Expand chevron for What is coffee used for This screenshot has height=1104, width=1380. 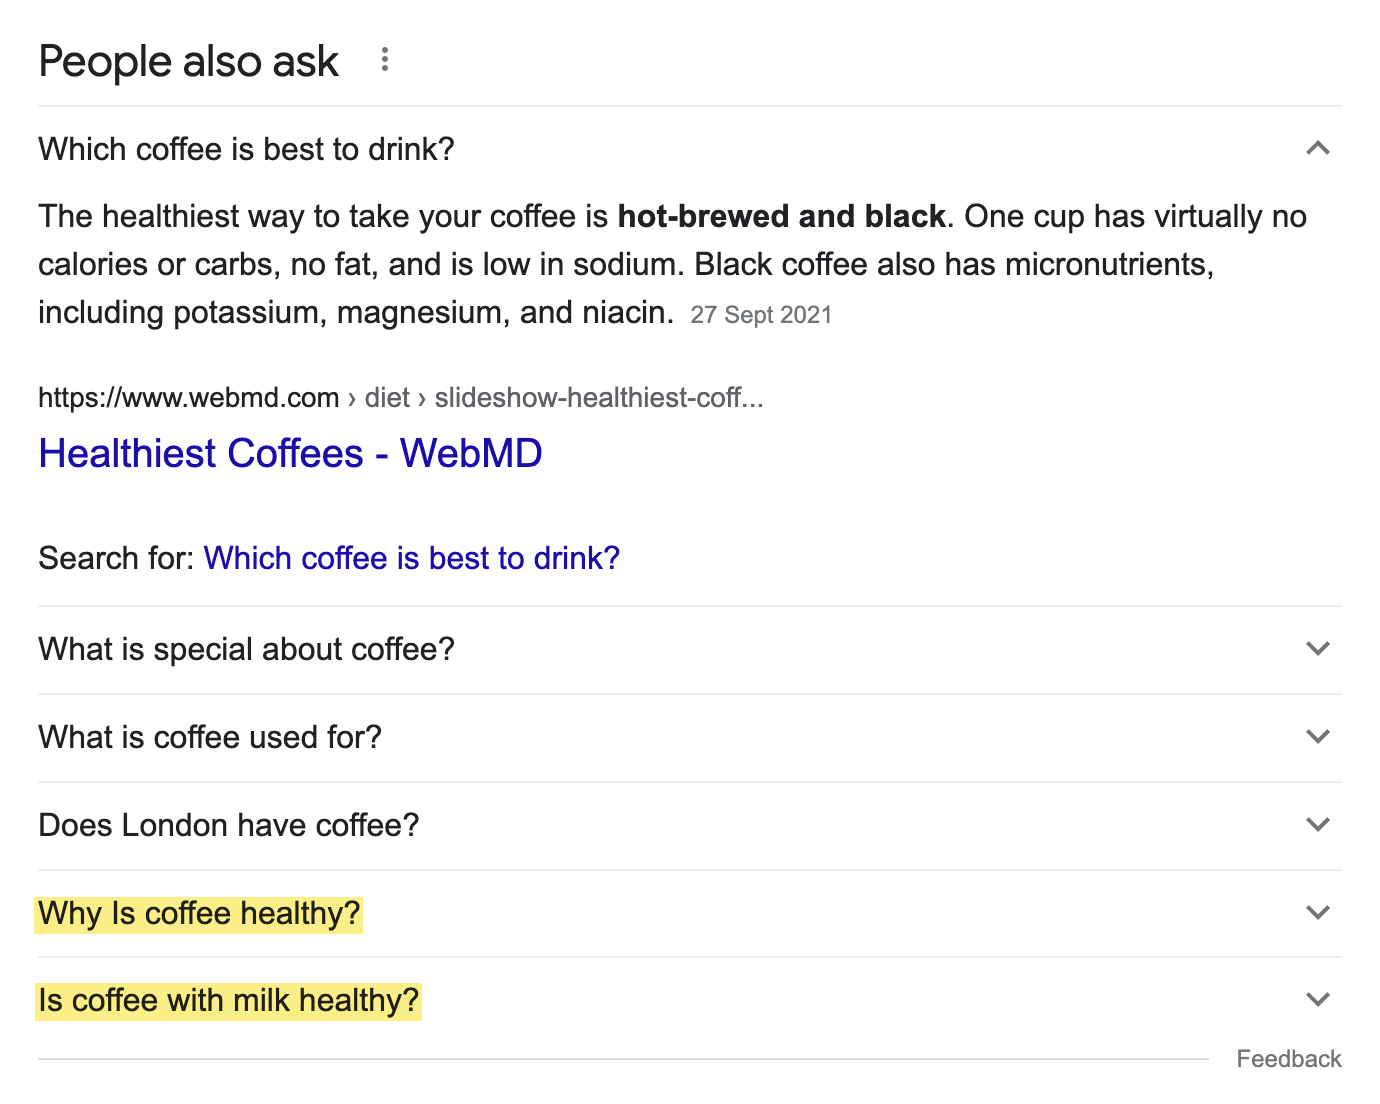1318,737
